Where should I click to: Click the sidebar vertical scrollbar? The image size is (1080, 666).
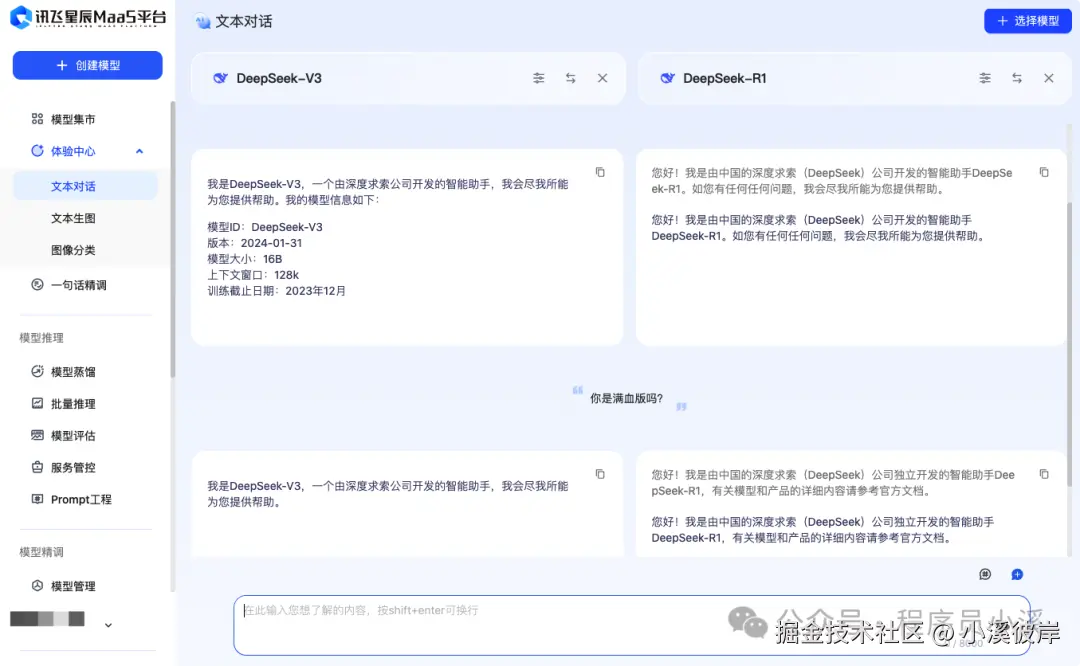click(172, 239)
